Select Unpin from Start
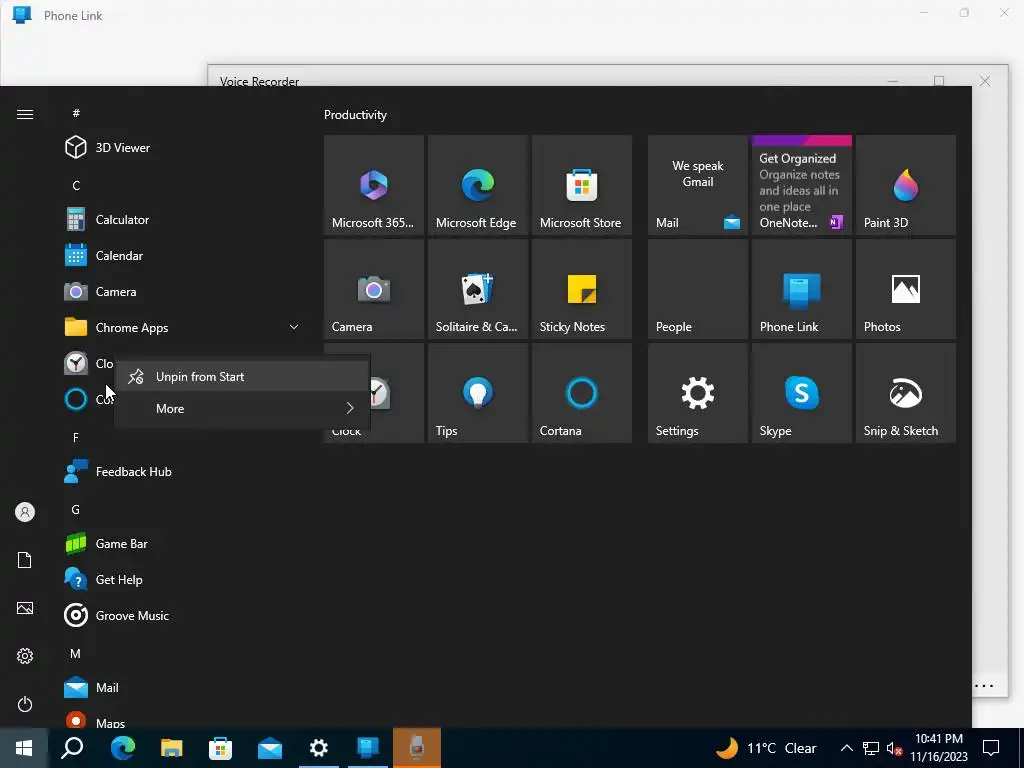1024x768 pixels. tap(242, 377)
